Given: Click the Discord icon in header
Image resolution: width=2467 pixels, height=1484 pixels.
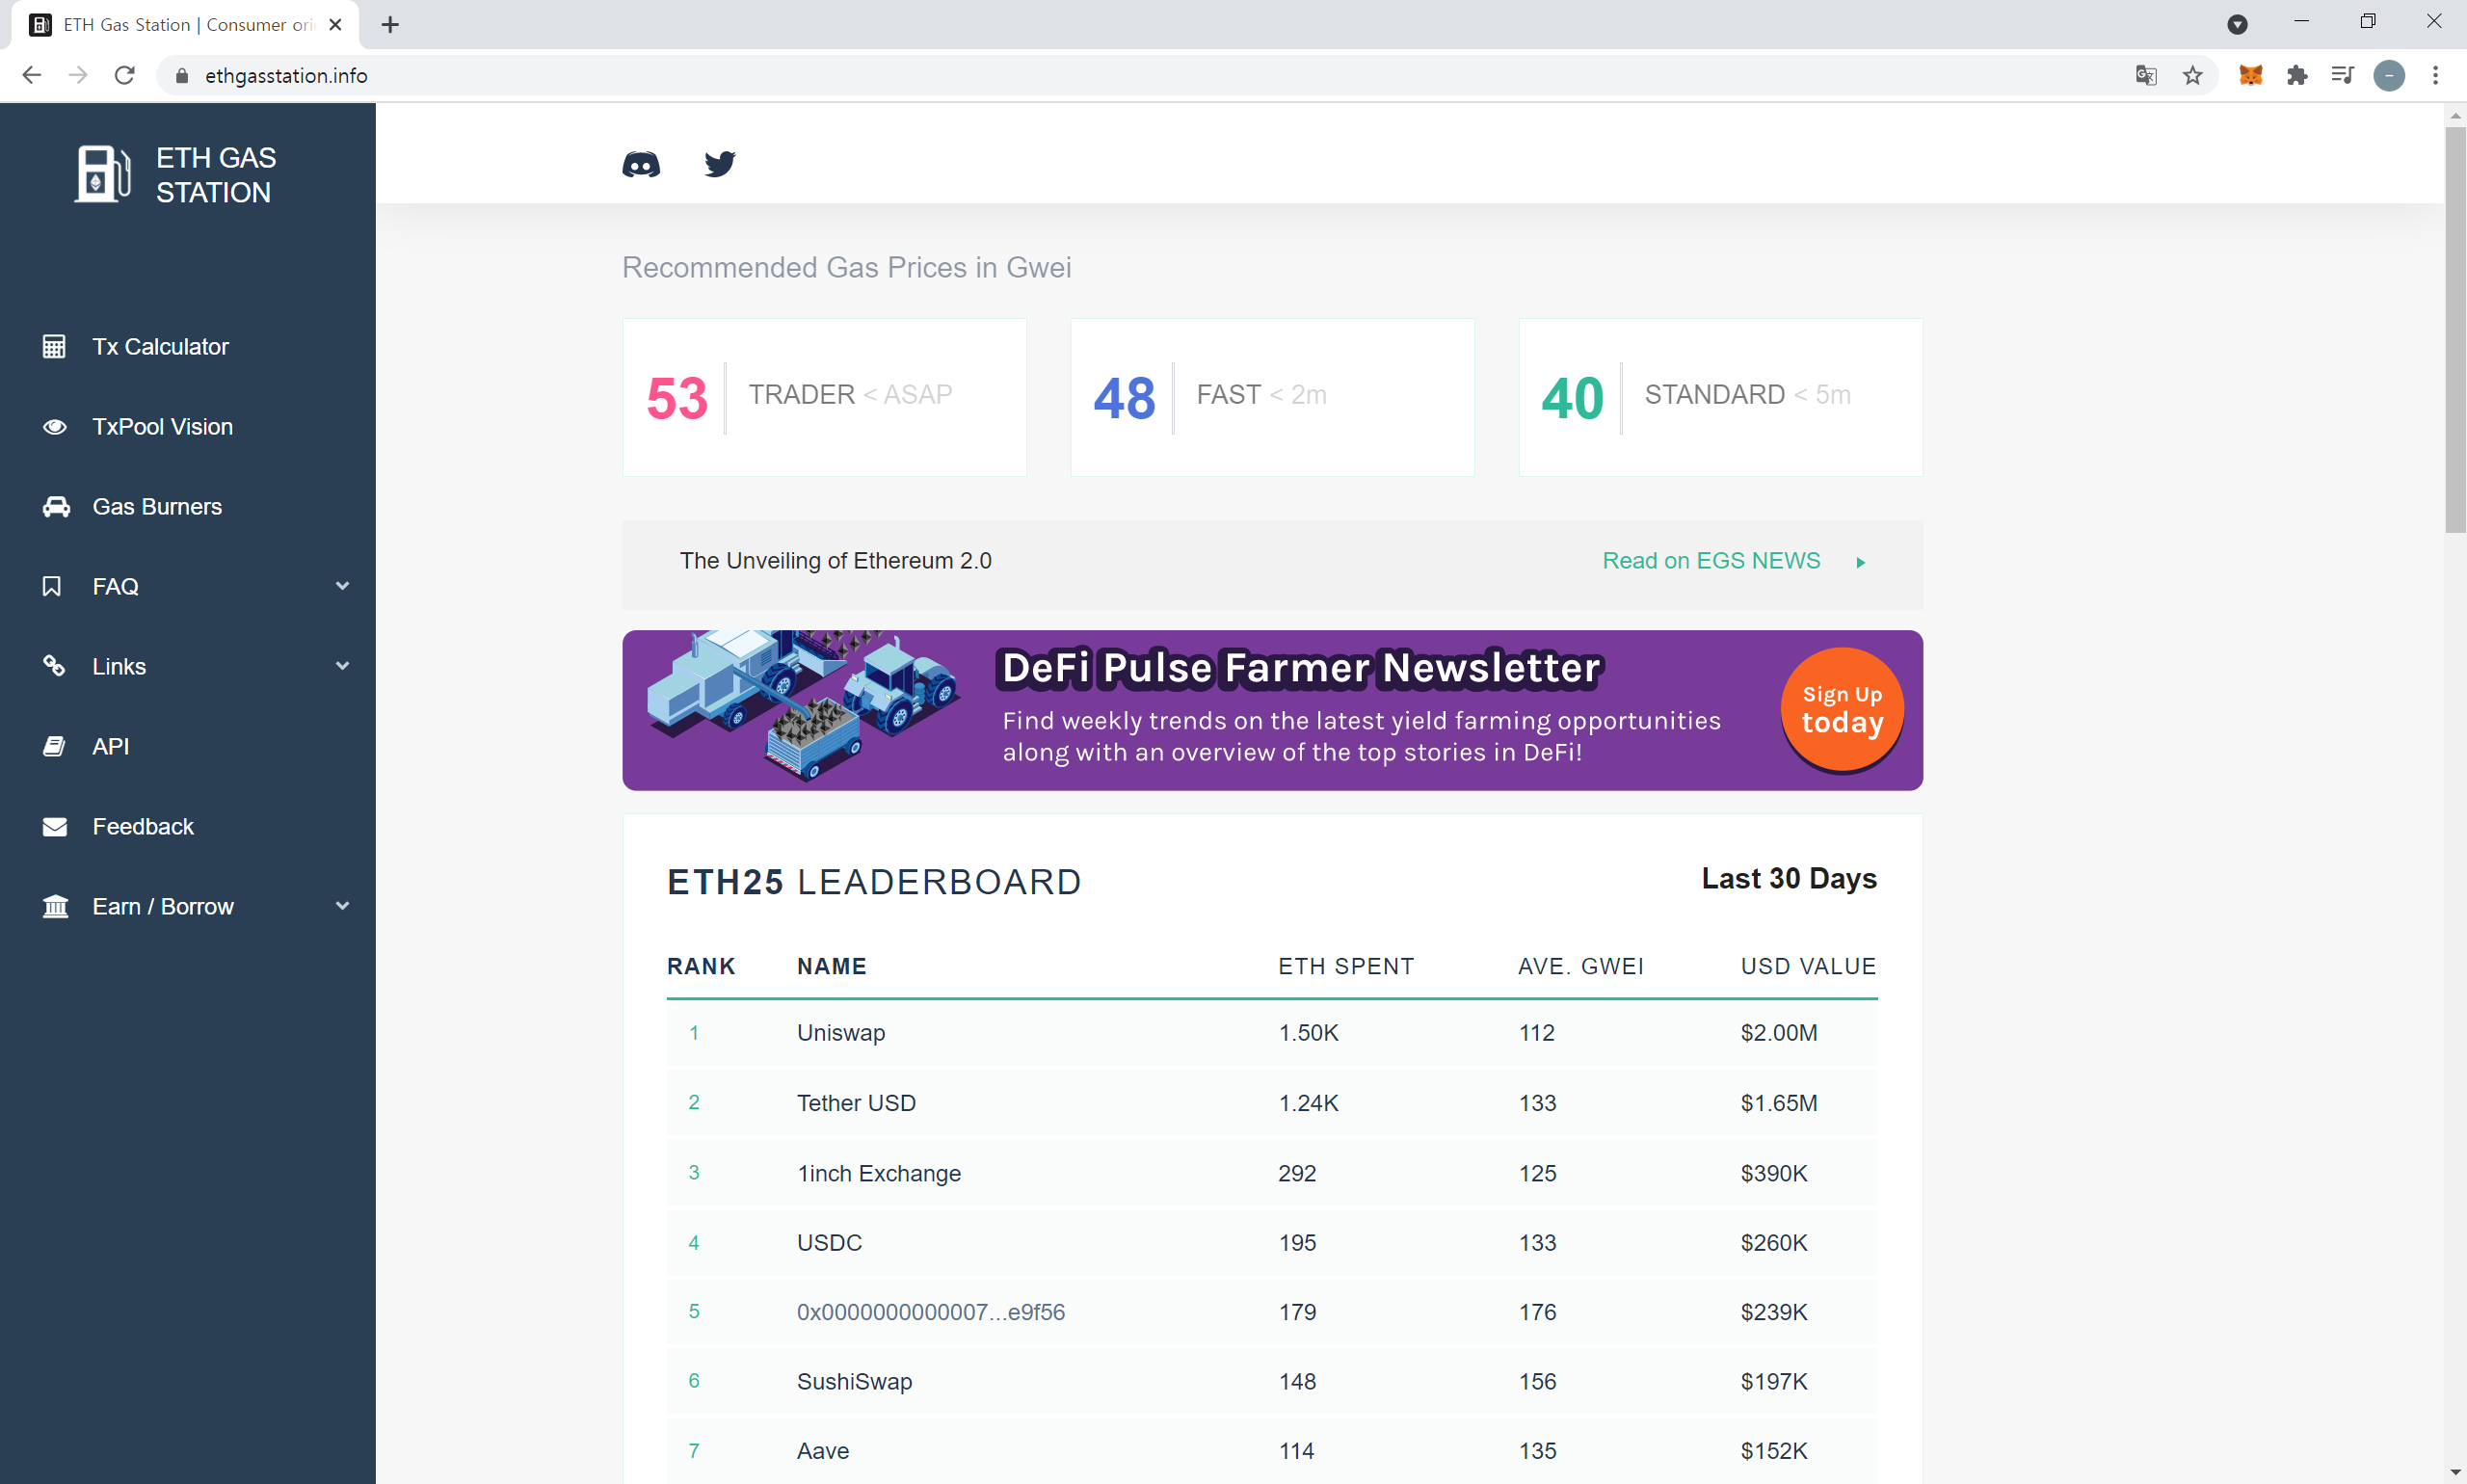Looking at the screenshot, I should [640, 164].
